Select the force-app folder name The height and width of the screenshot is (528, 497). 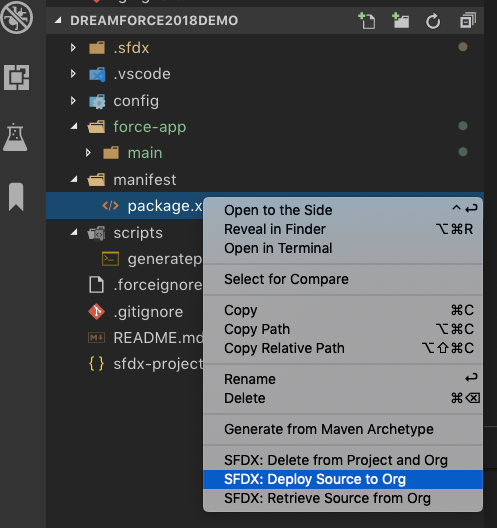point(150,127)
